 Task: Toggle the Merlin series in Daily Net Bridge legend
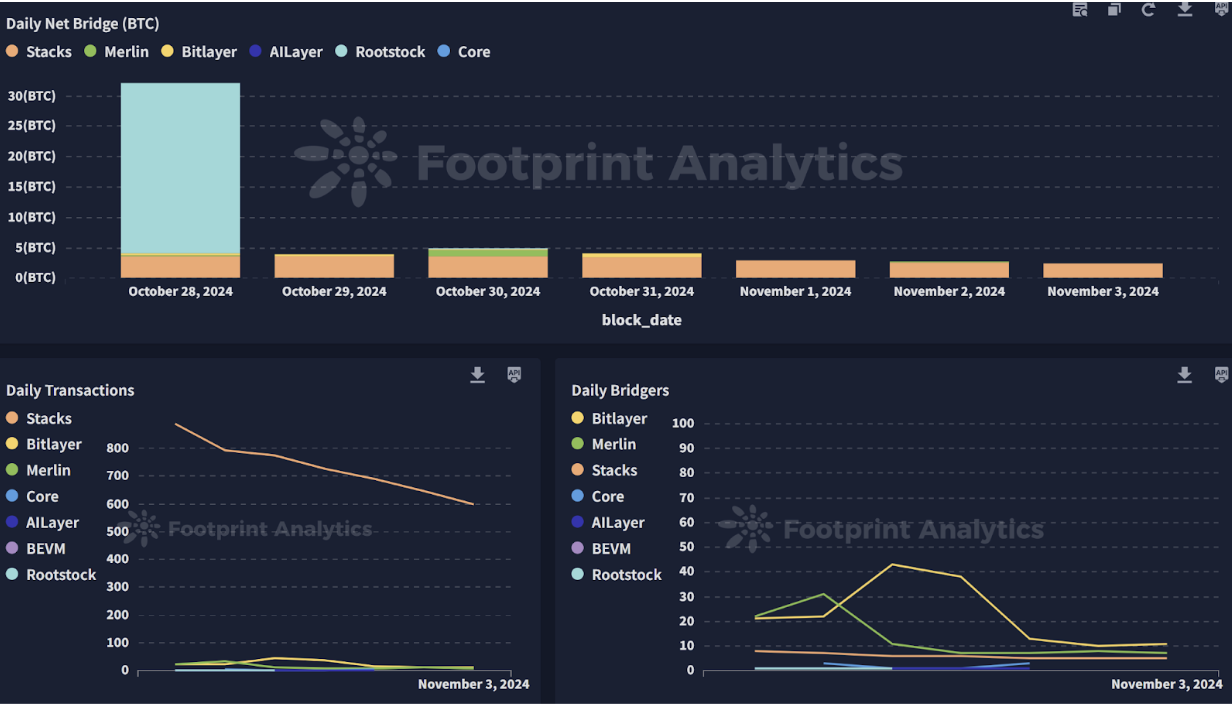point(116,51)
